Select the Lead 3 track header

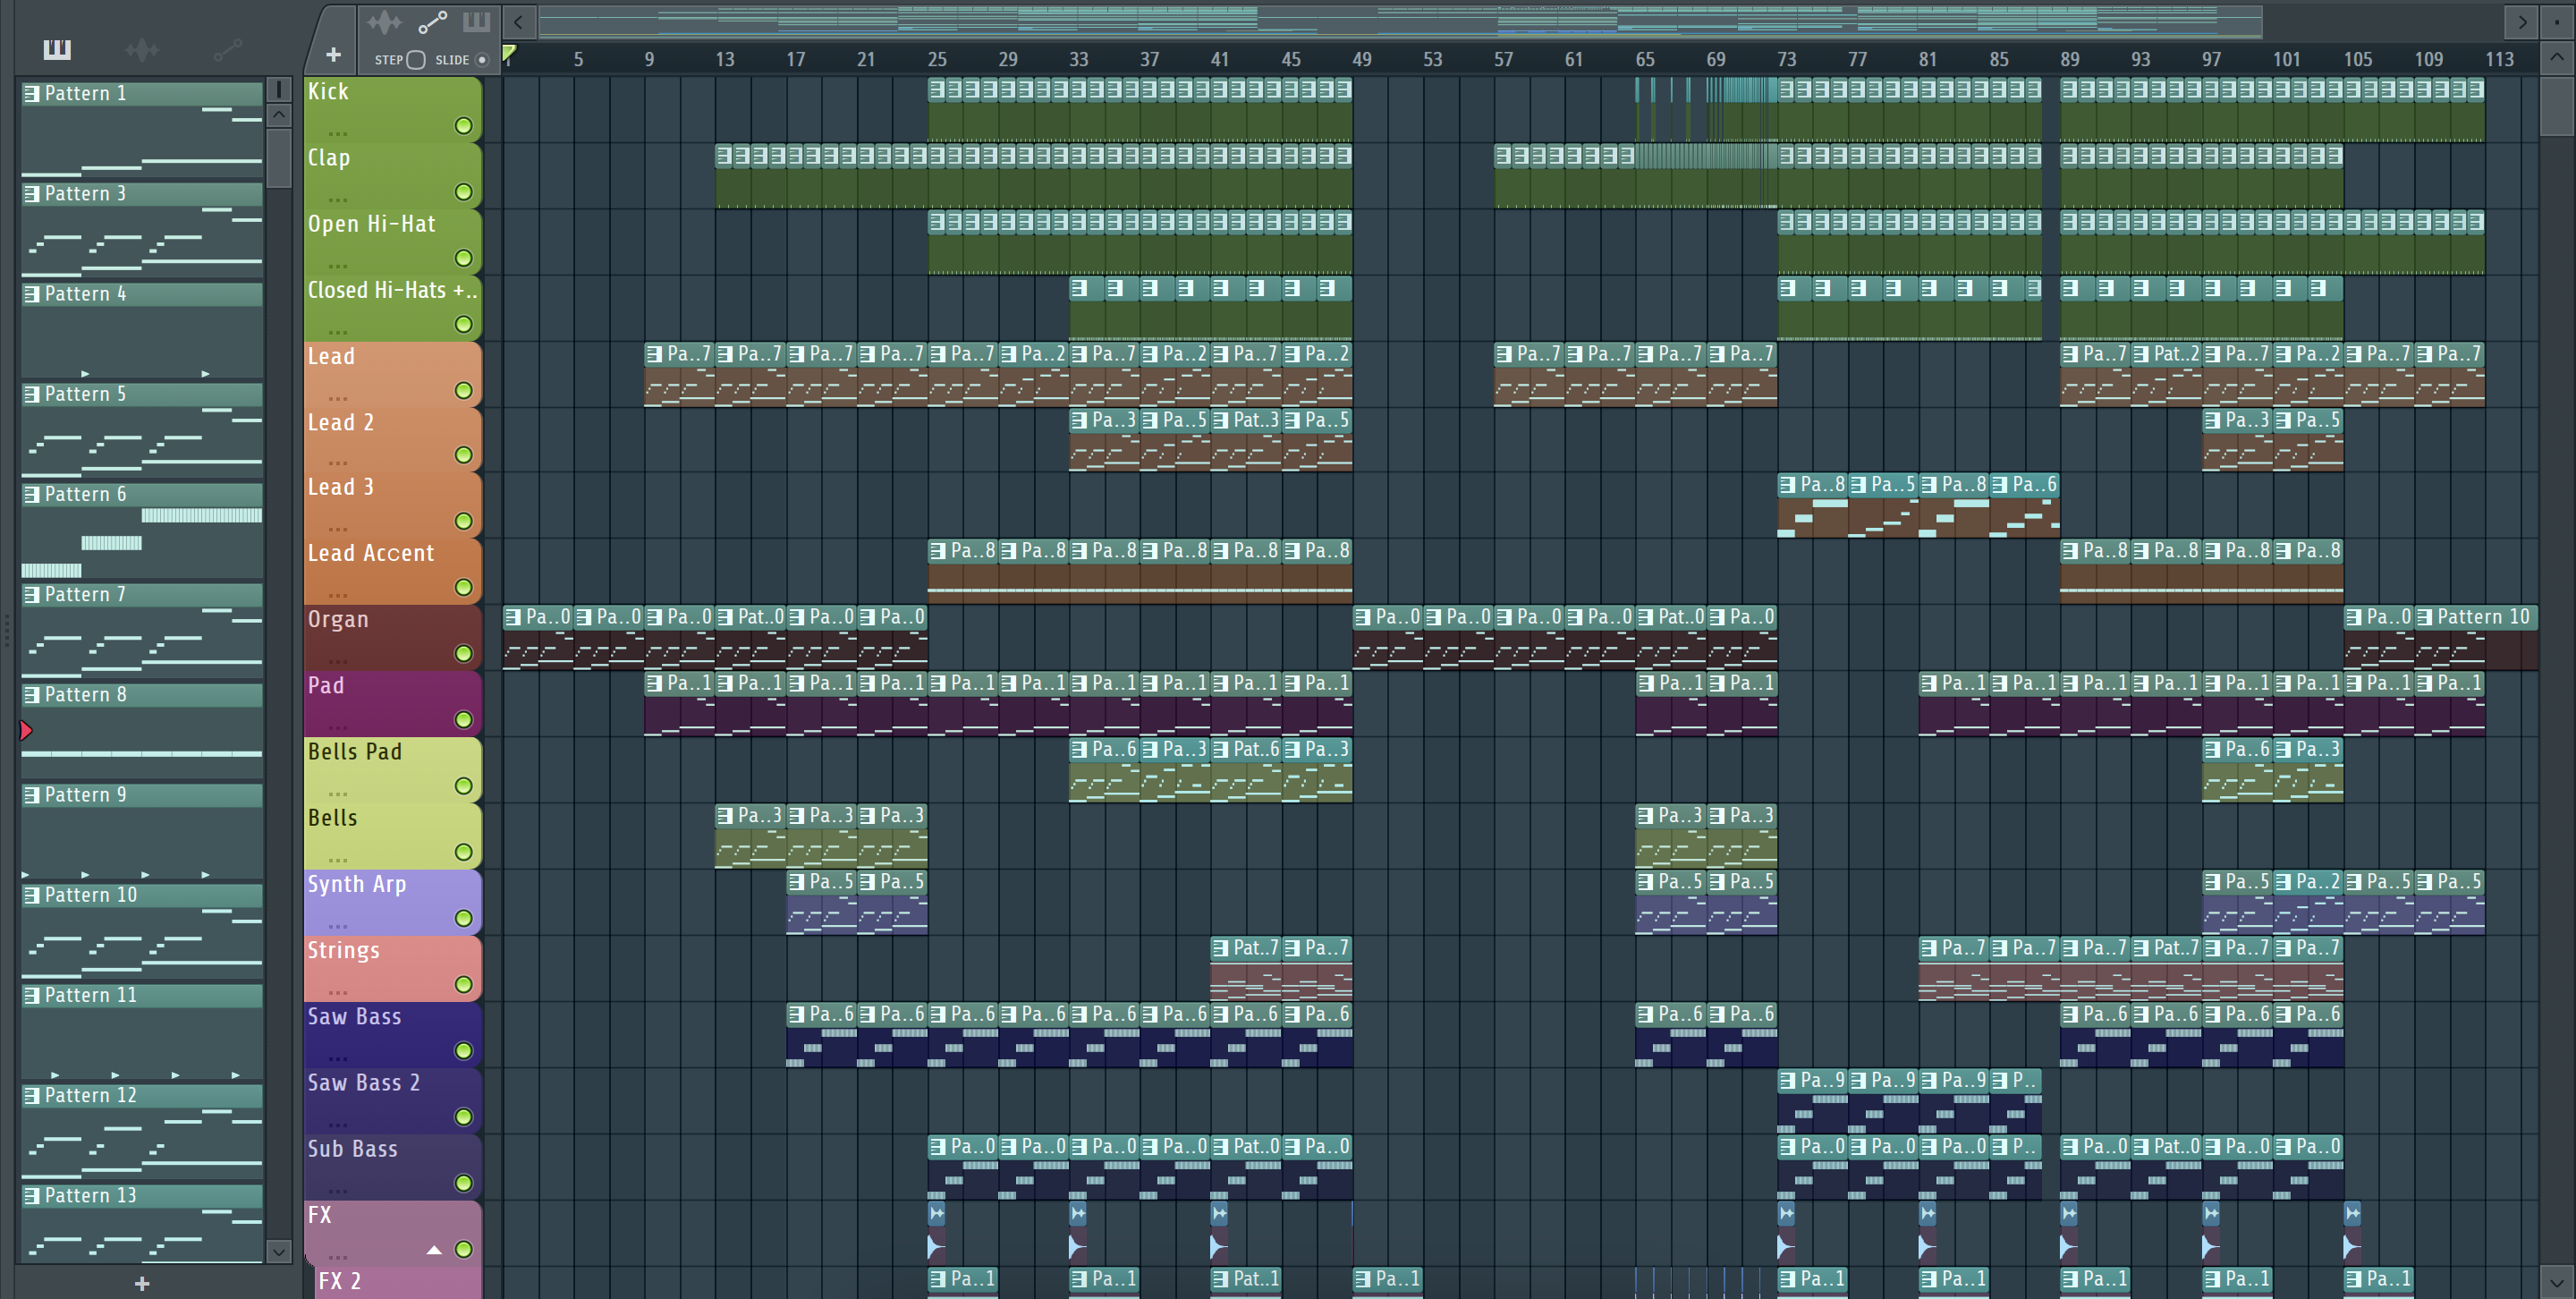coord(392,505)
